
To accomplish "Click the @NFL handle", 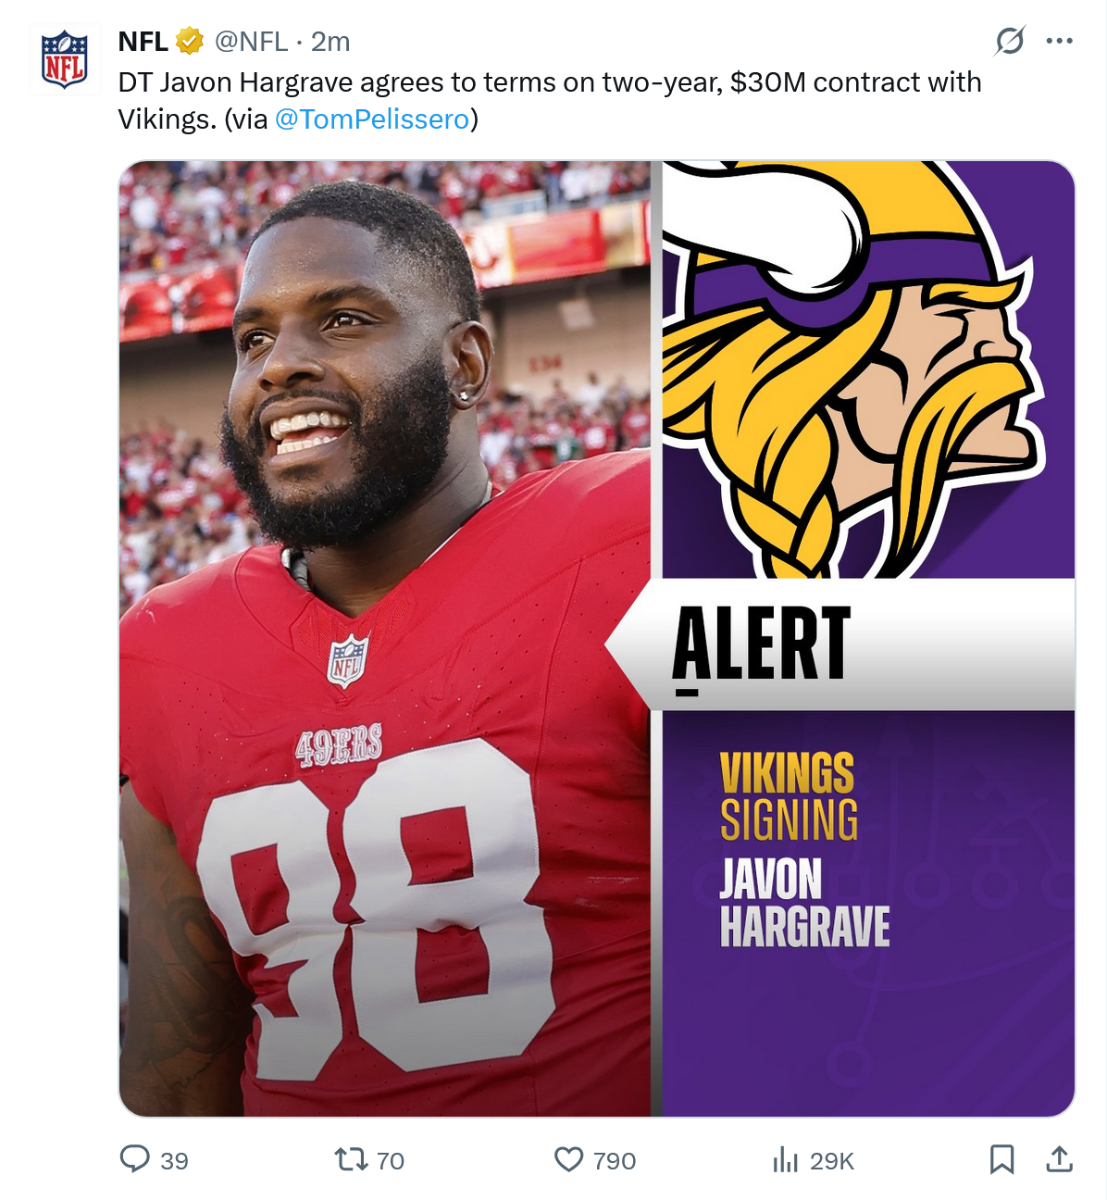I will coord(251,41).
